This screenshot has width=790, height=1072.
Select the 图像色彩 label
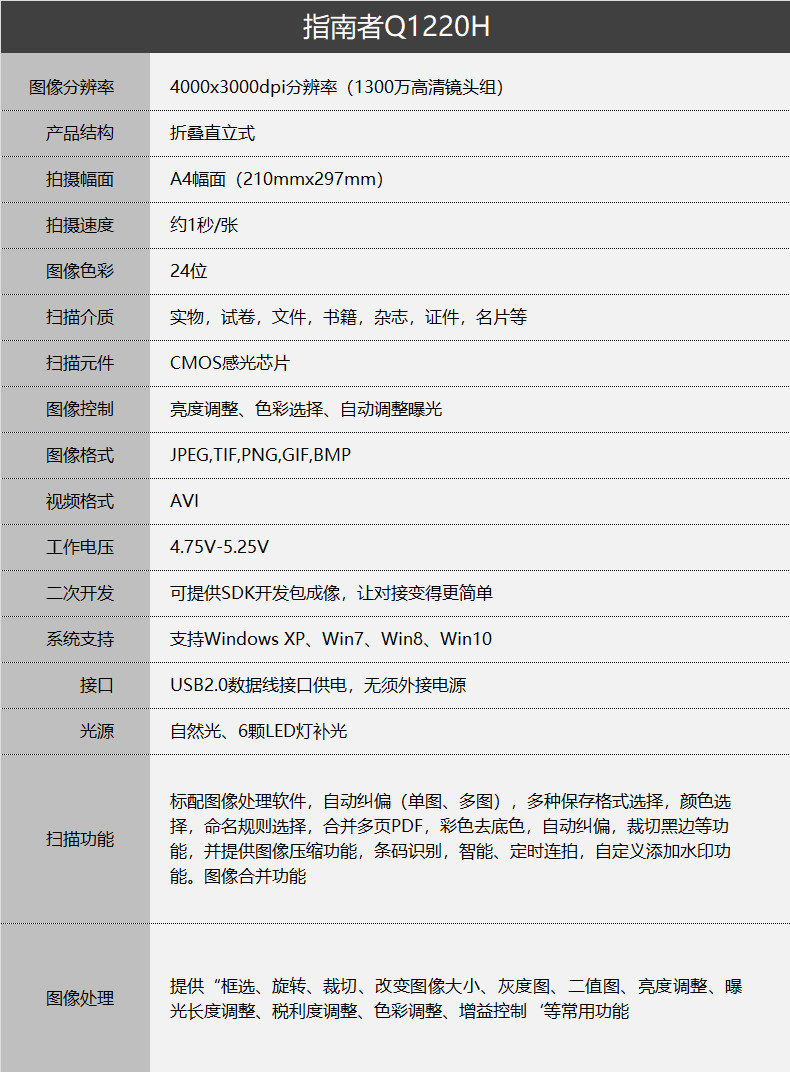80,271
